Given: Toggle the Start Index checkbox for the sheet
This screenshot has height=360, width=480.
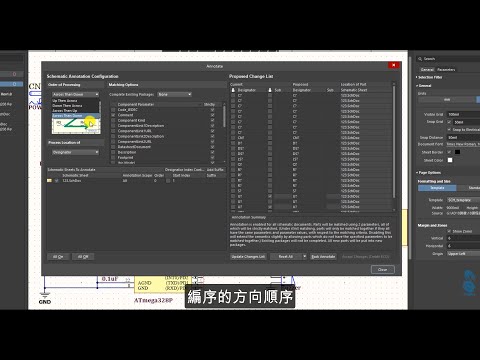Looking at the screenshot, I should click(168, 180).
